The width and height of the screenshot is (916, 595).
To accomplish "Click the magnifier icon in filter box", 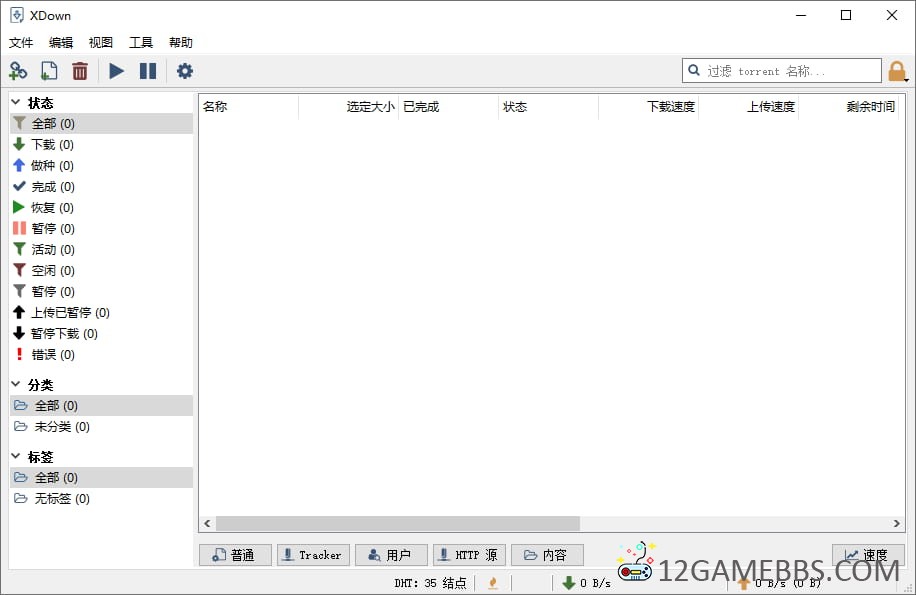I will pyautogui.click(x=694, y=71).
